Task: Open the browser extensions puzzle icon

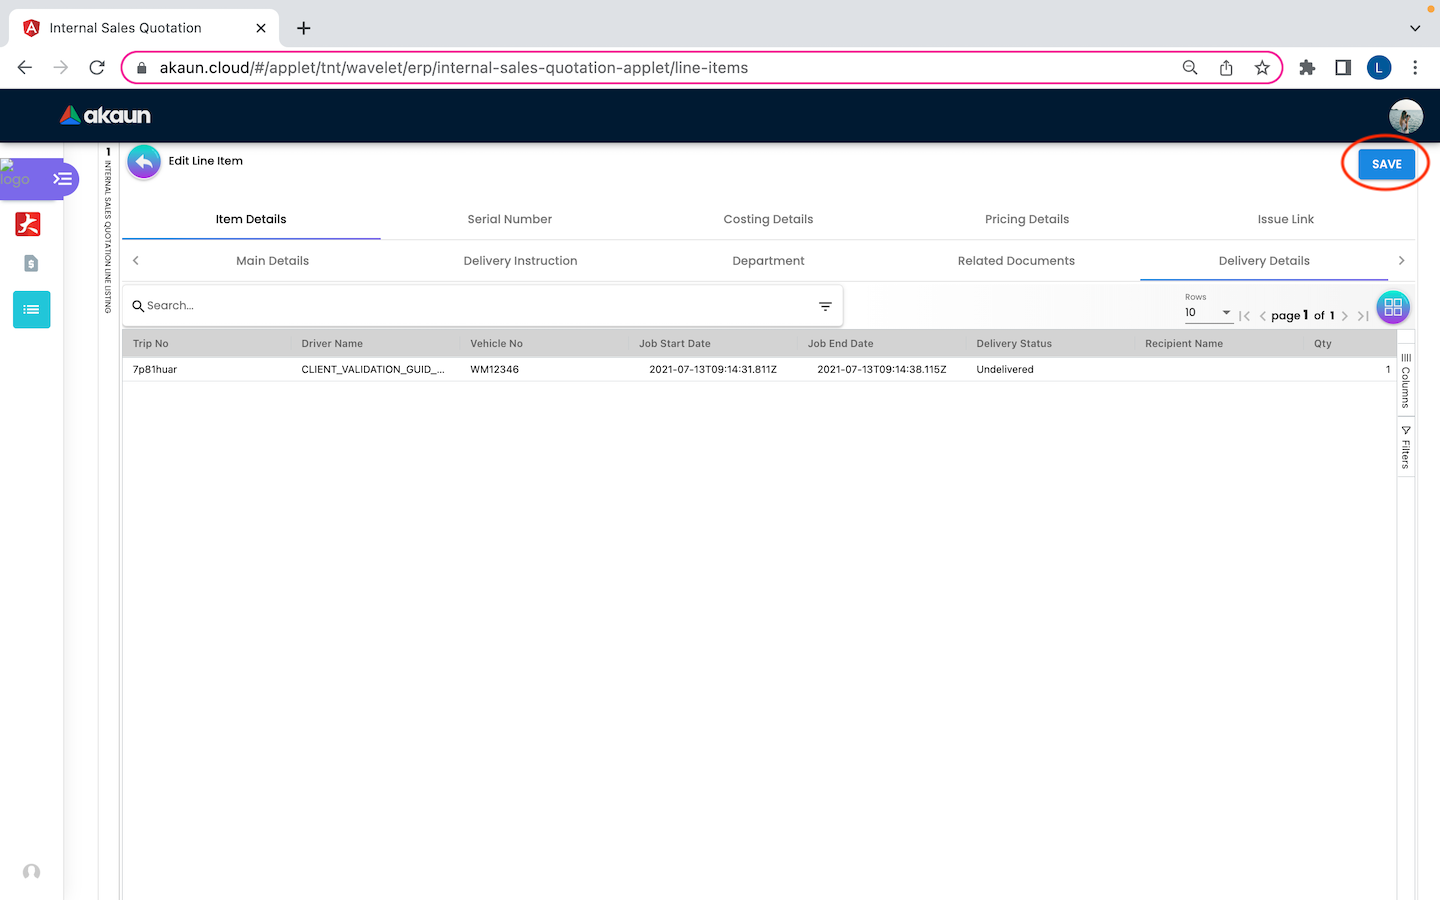Action: click(x=1307, y=68)
